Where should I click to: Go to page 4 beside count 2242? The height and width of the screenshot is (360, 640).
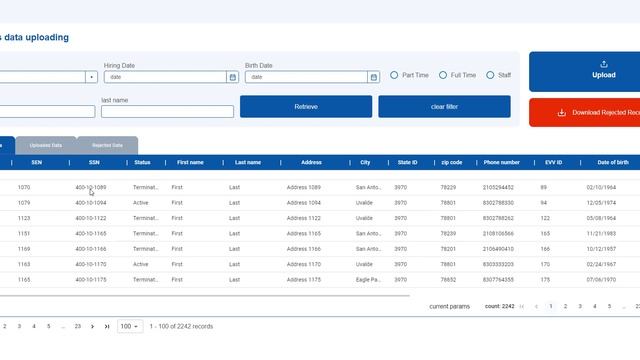595,307
